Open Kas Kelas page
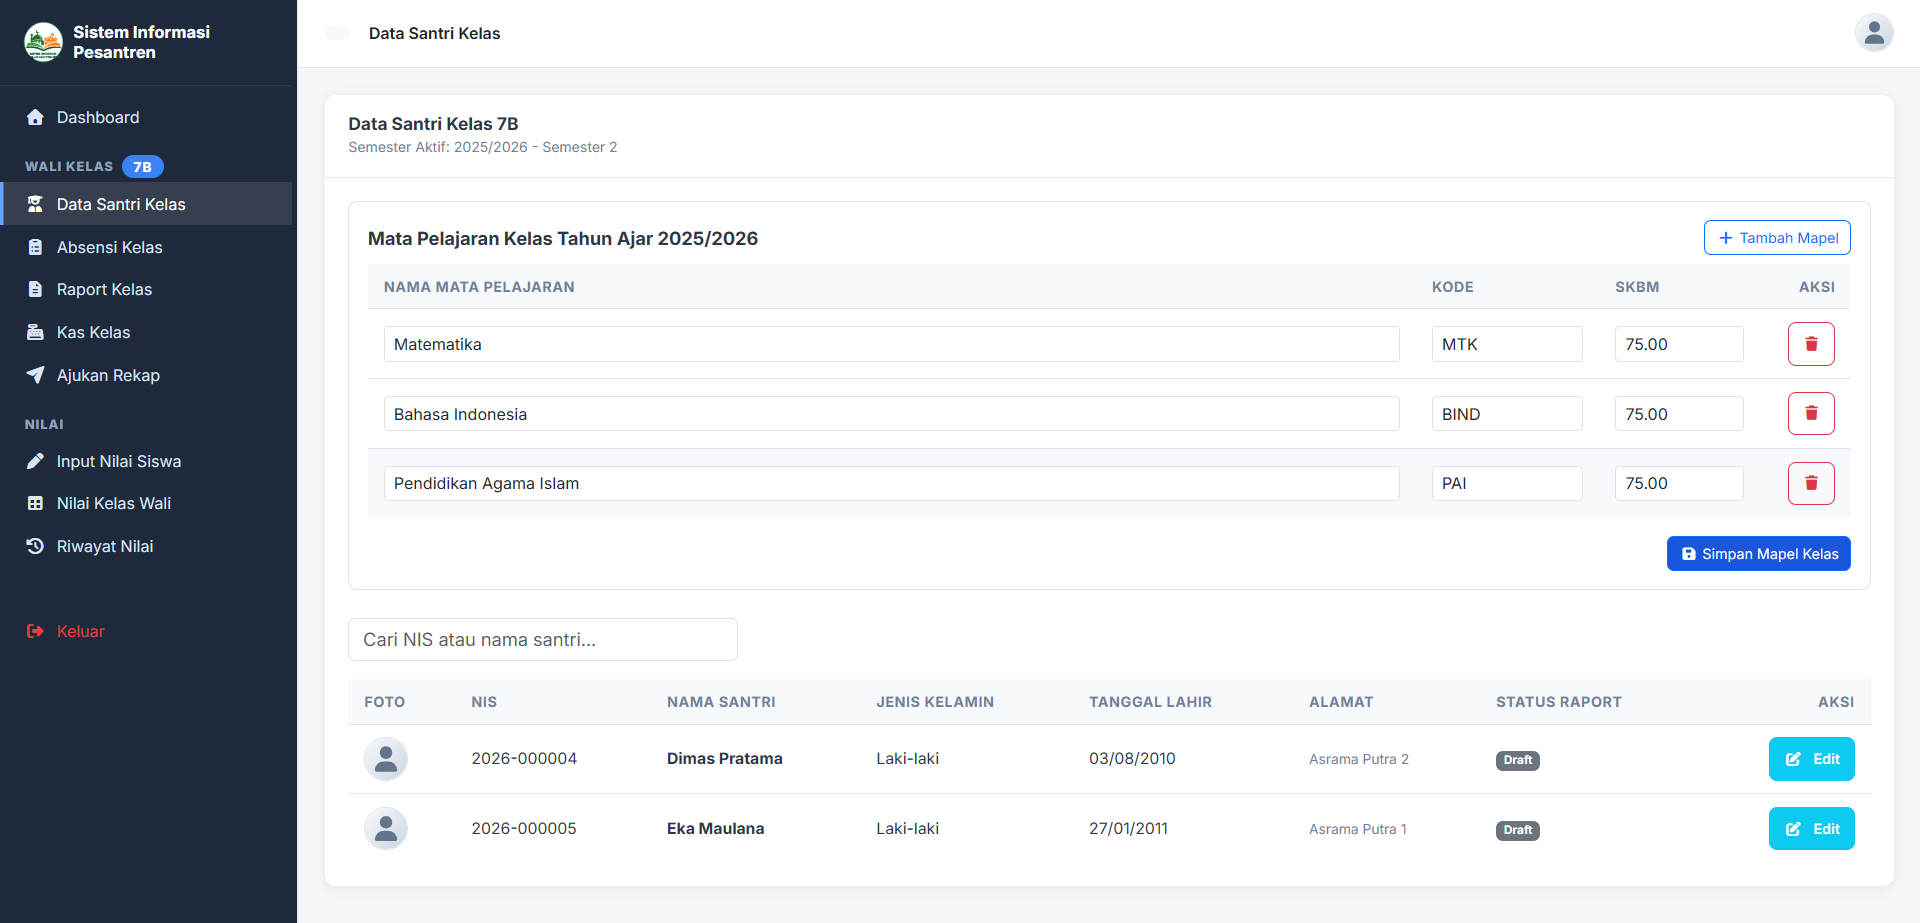Image resolution: width=1920 pixels, height=923 pixels. [x=146, y=332]
